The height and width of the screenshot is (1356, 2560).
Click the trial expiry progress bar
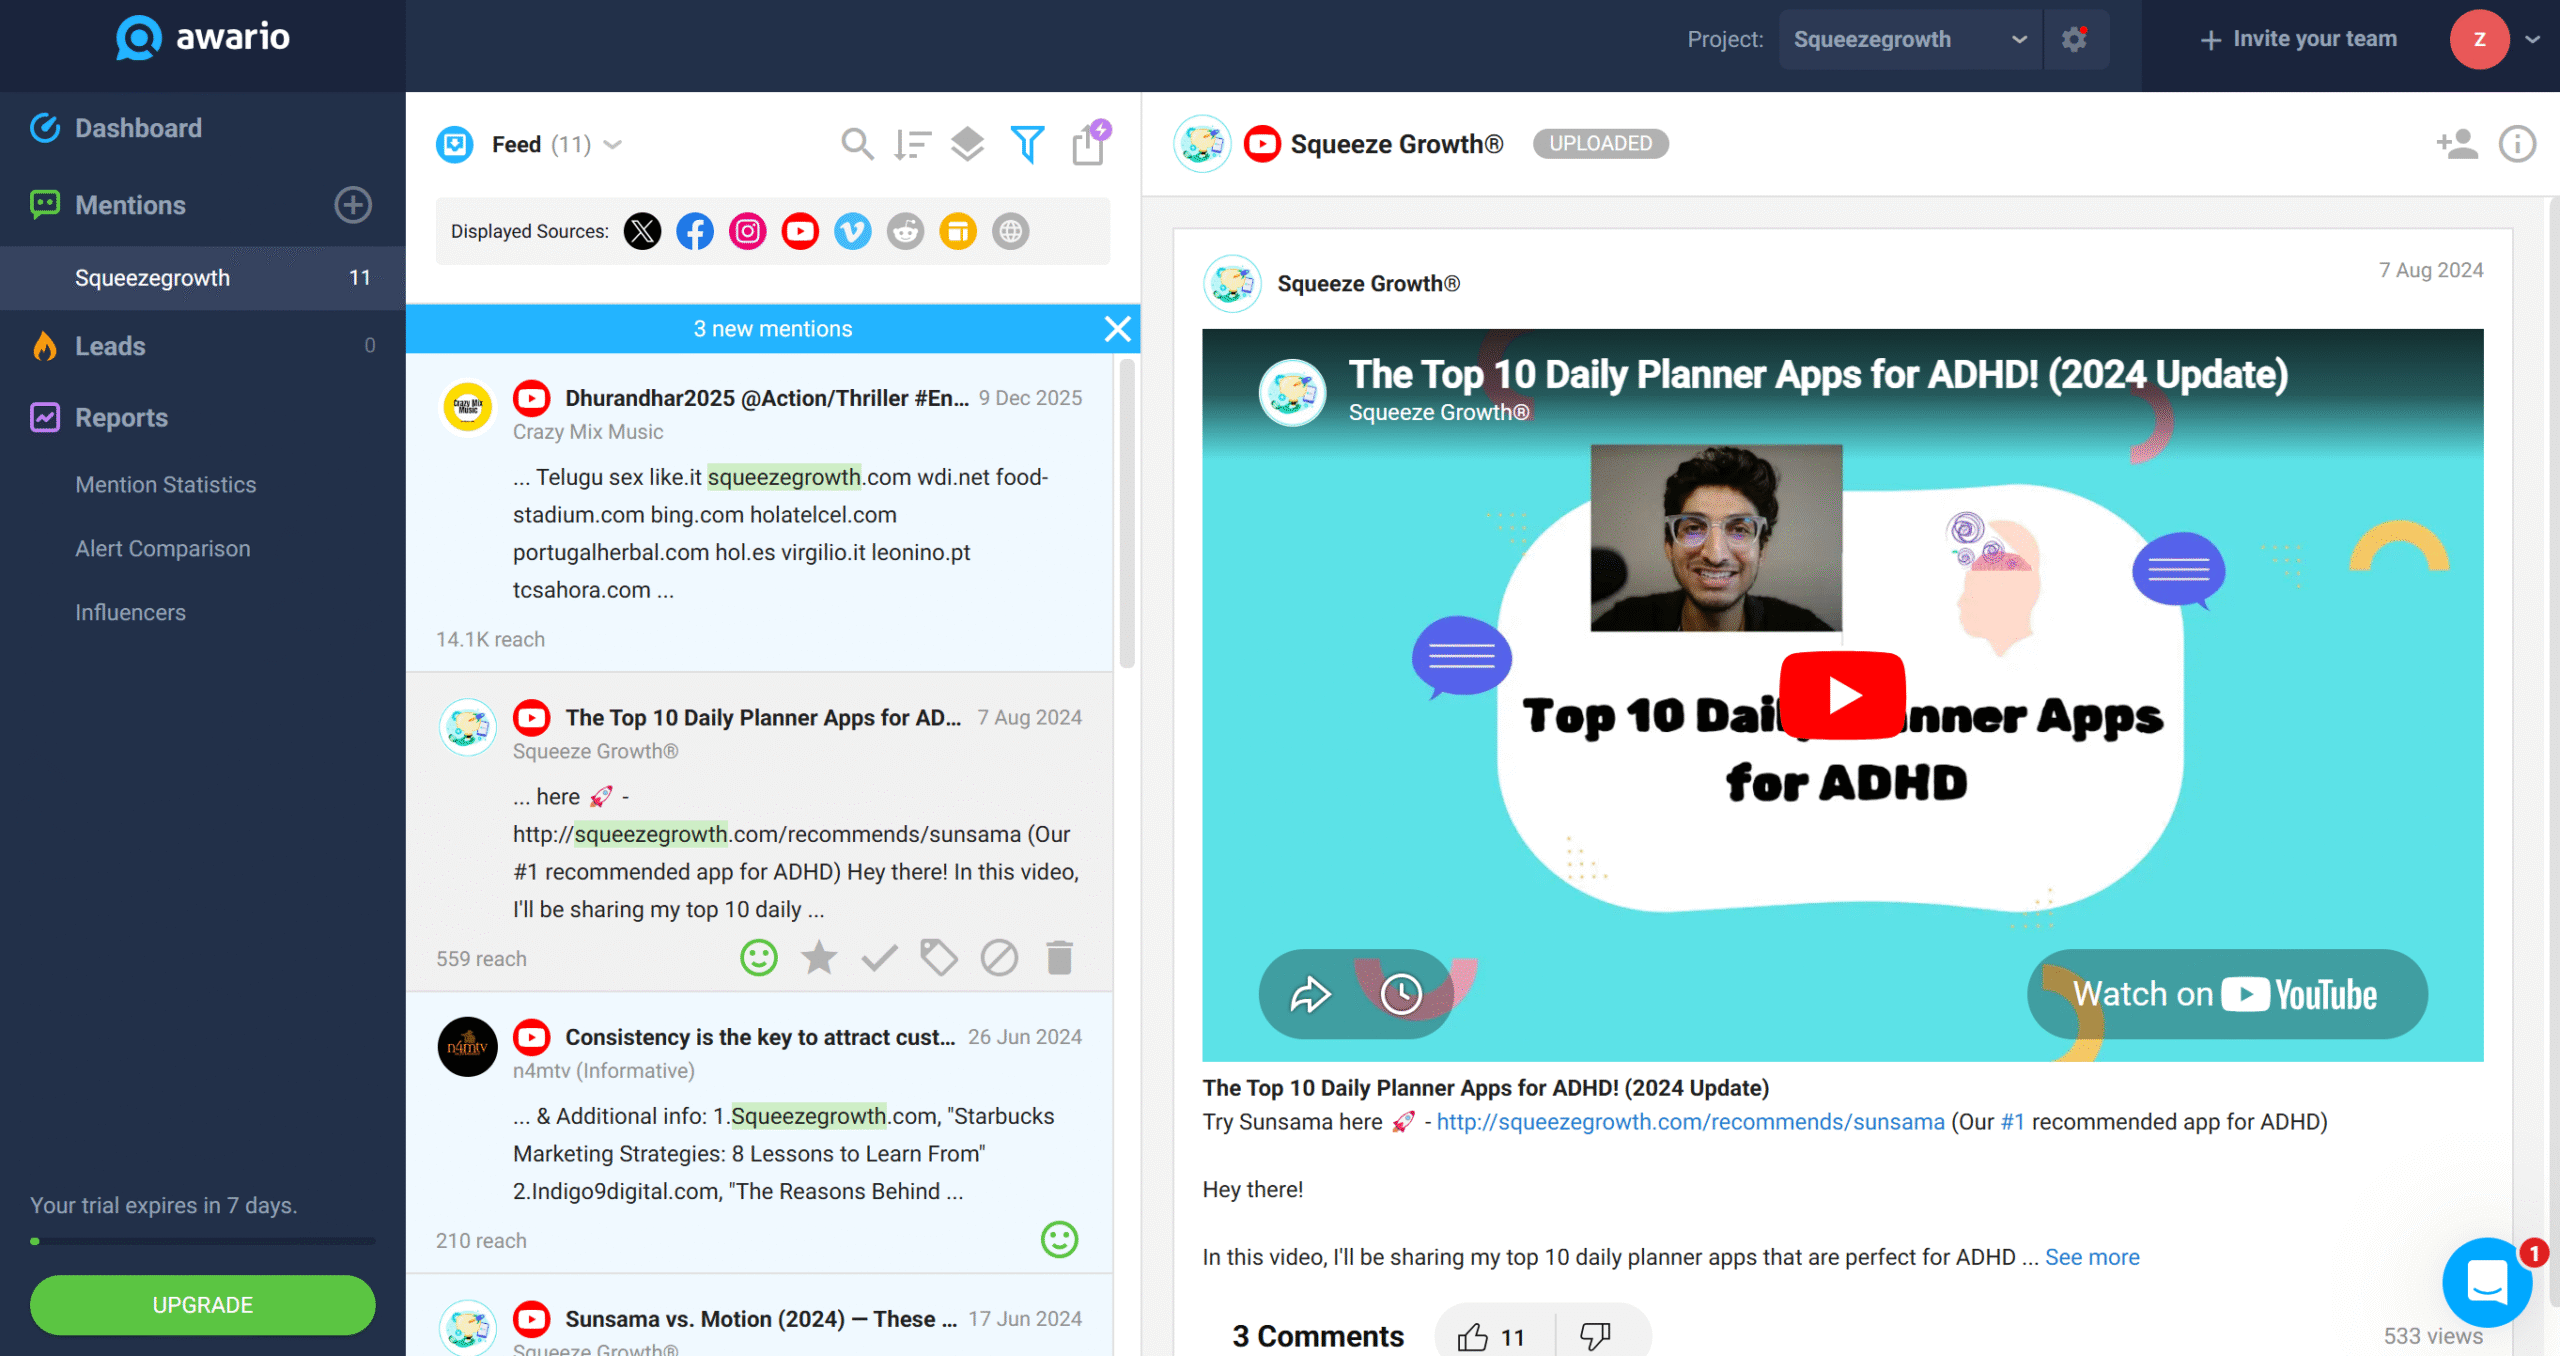coord(203,1241)
